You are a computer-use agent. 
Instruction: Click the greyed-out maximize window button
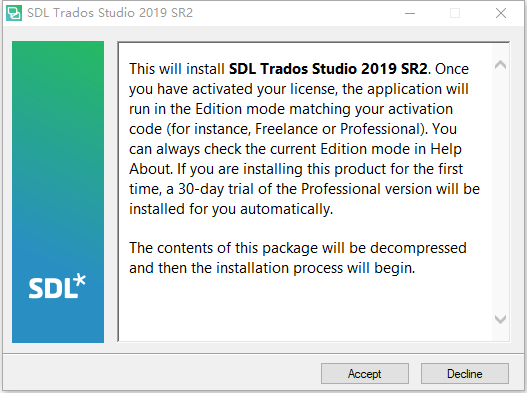coord(455,13)
